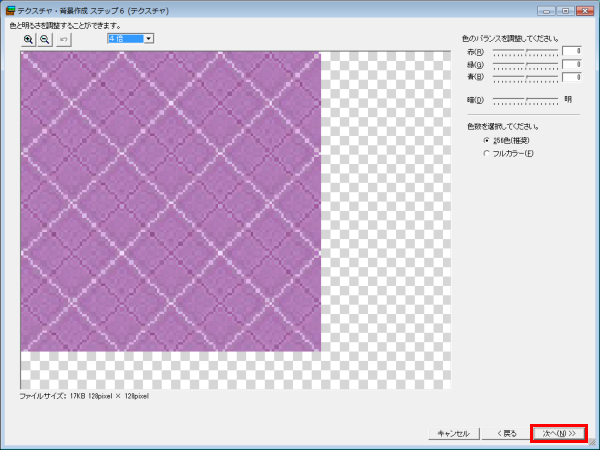Viewport: 600px width, 450px height.
Task: Click the undo arrow icon
Action: pos(64,39)
